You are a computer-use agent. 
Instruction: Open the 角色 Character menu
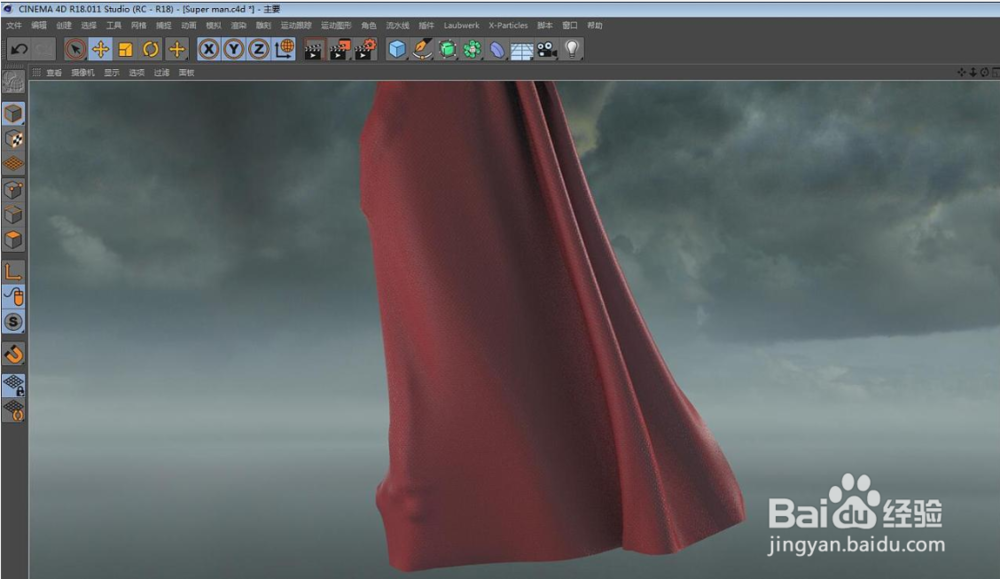pos(369,26)
